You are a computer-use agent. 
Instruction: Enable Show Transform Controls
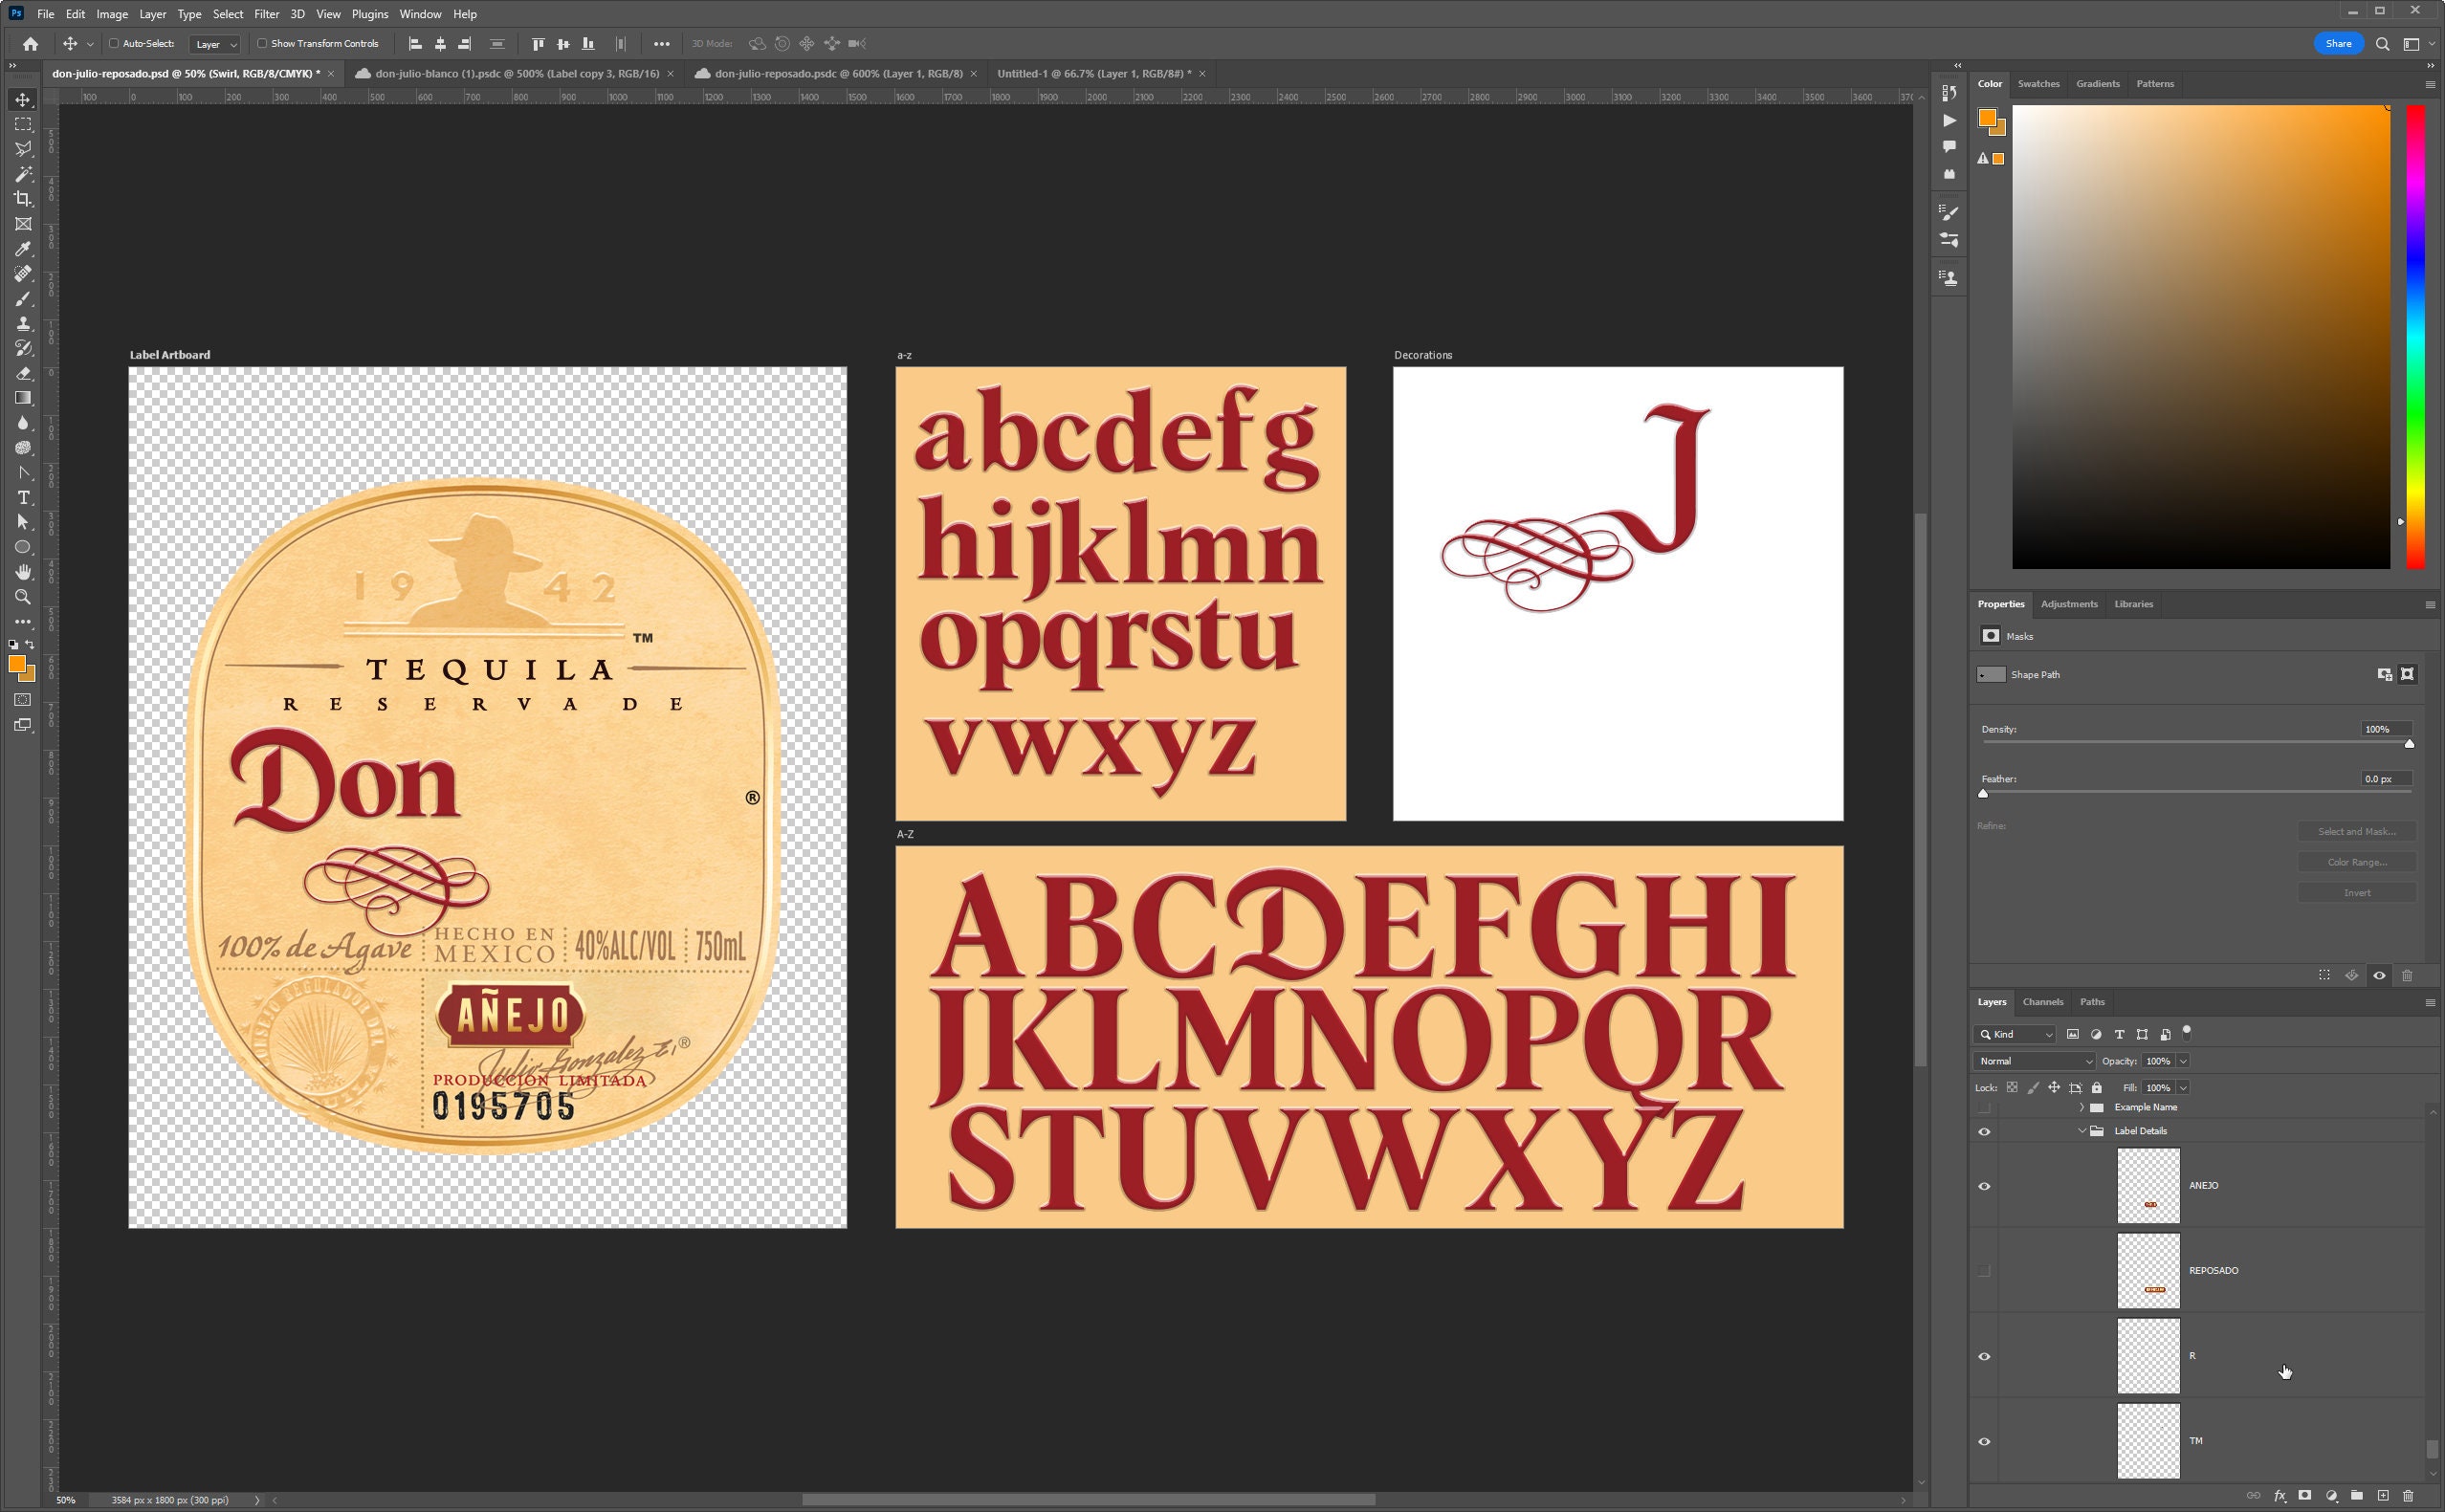point(262,43)
